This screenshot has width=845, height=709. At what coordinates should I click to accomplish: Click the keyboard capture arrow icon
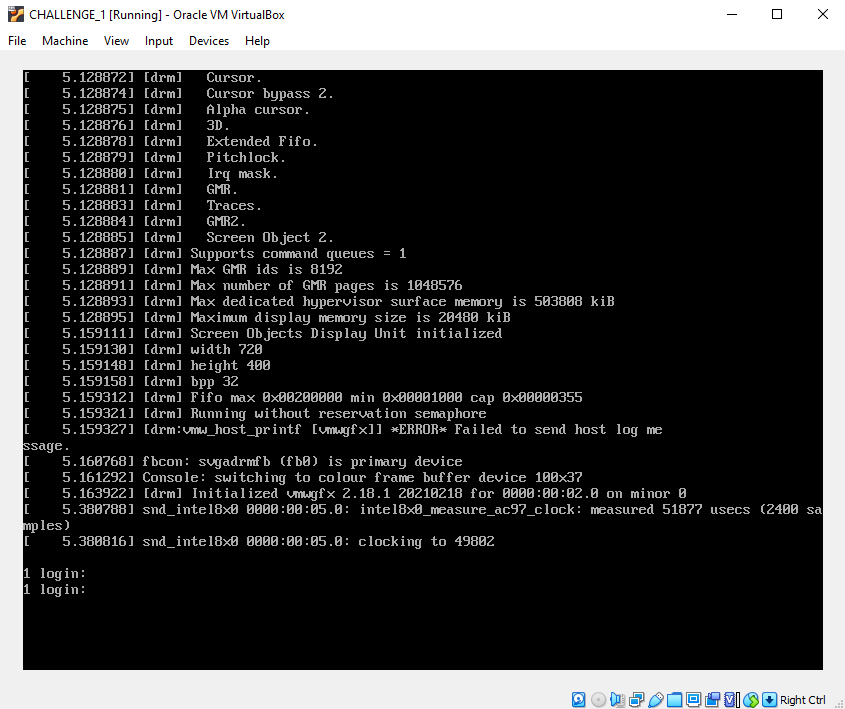pyautogui.click(x=769, y=700)
